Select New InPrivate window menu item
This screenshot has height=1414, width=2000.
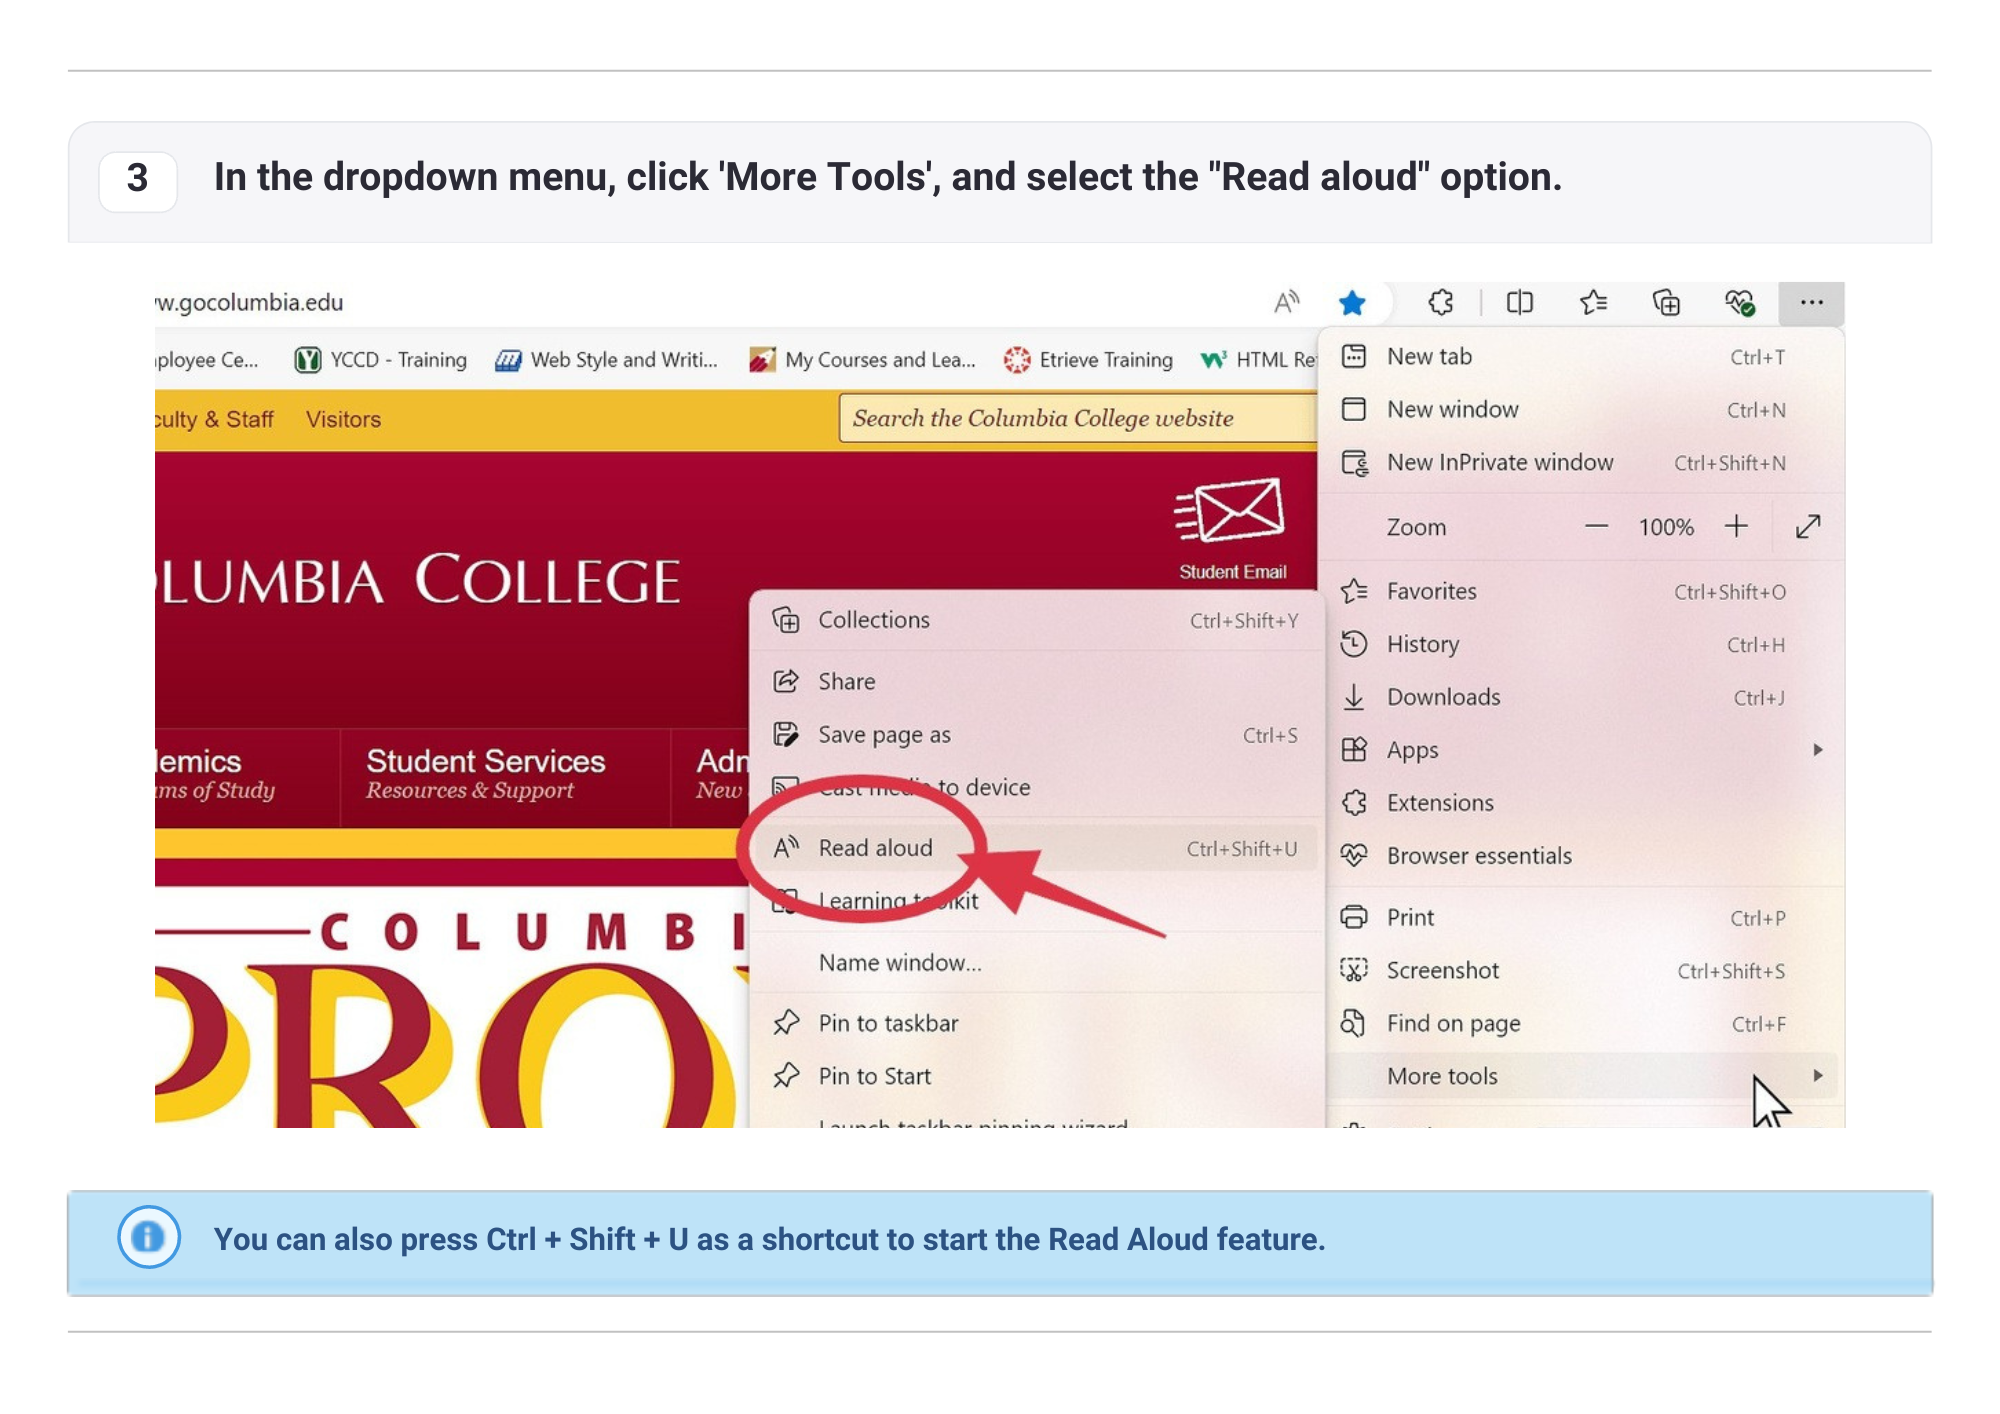coord(1499,462)
